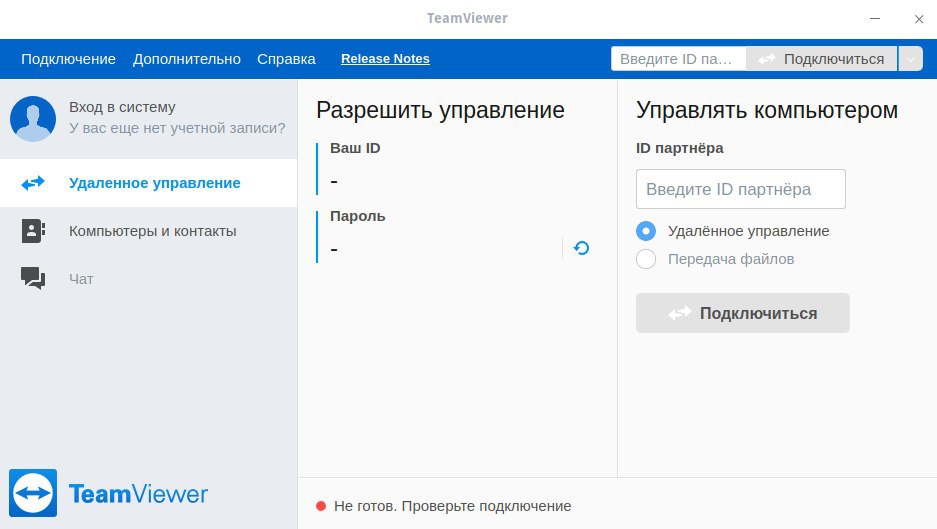
Task: Click the Подключиться button in the top toolbar
Action: point(822,59)
